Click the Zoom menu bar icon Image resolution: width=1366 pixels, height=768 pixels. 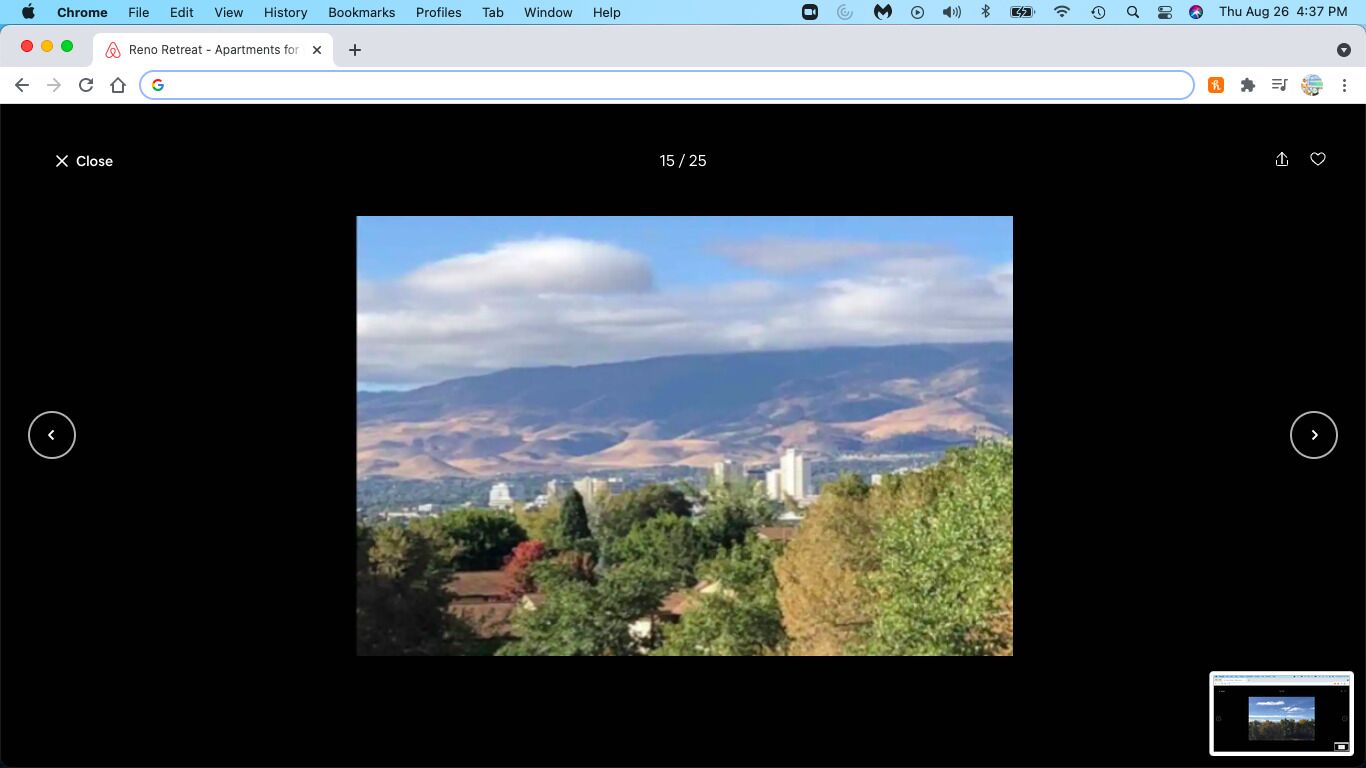(x=810, y=12)
